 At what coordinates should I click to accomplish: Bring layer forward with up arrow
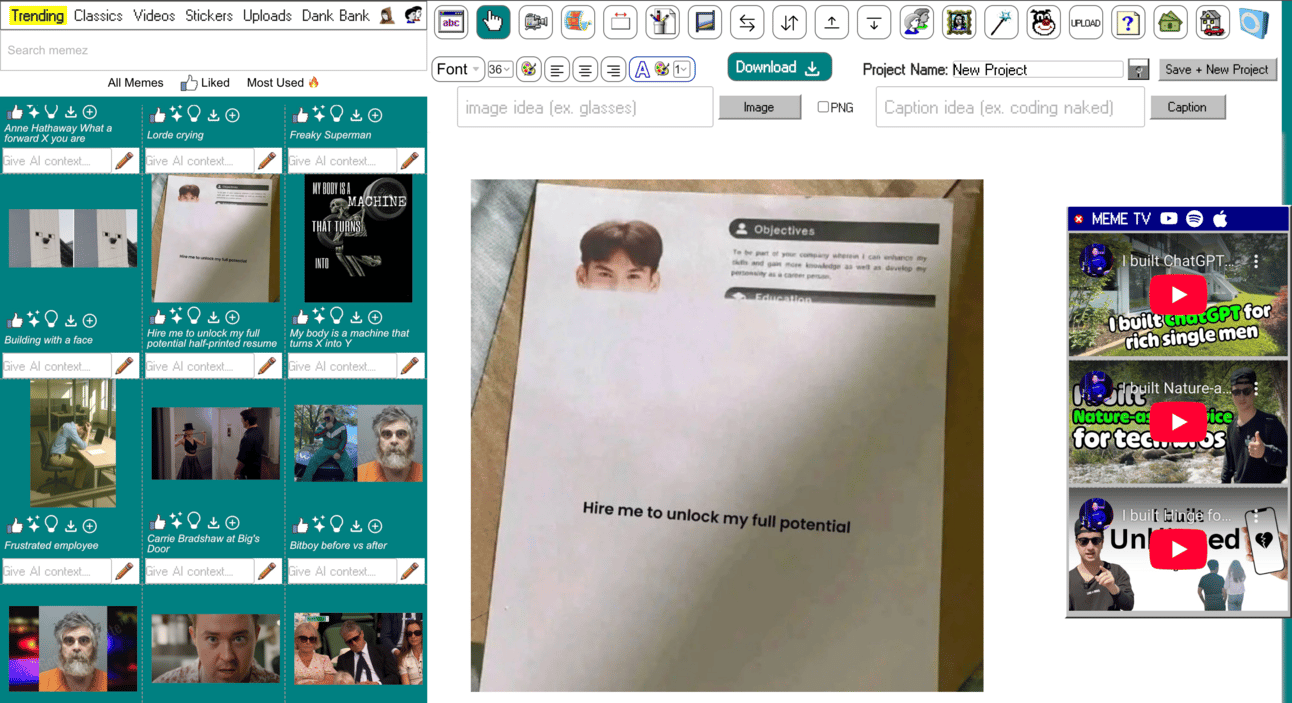point(831,22)
